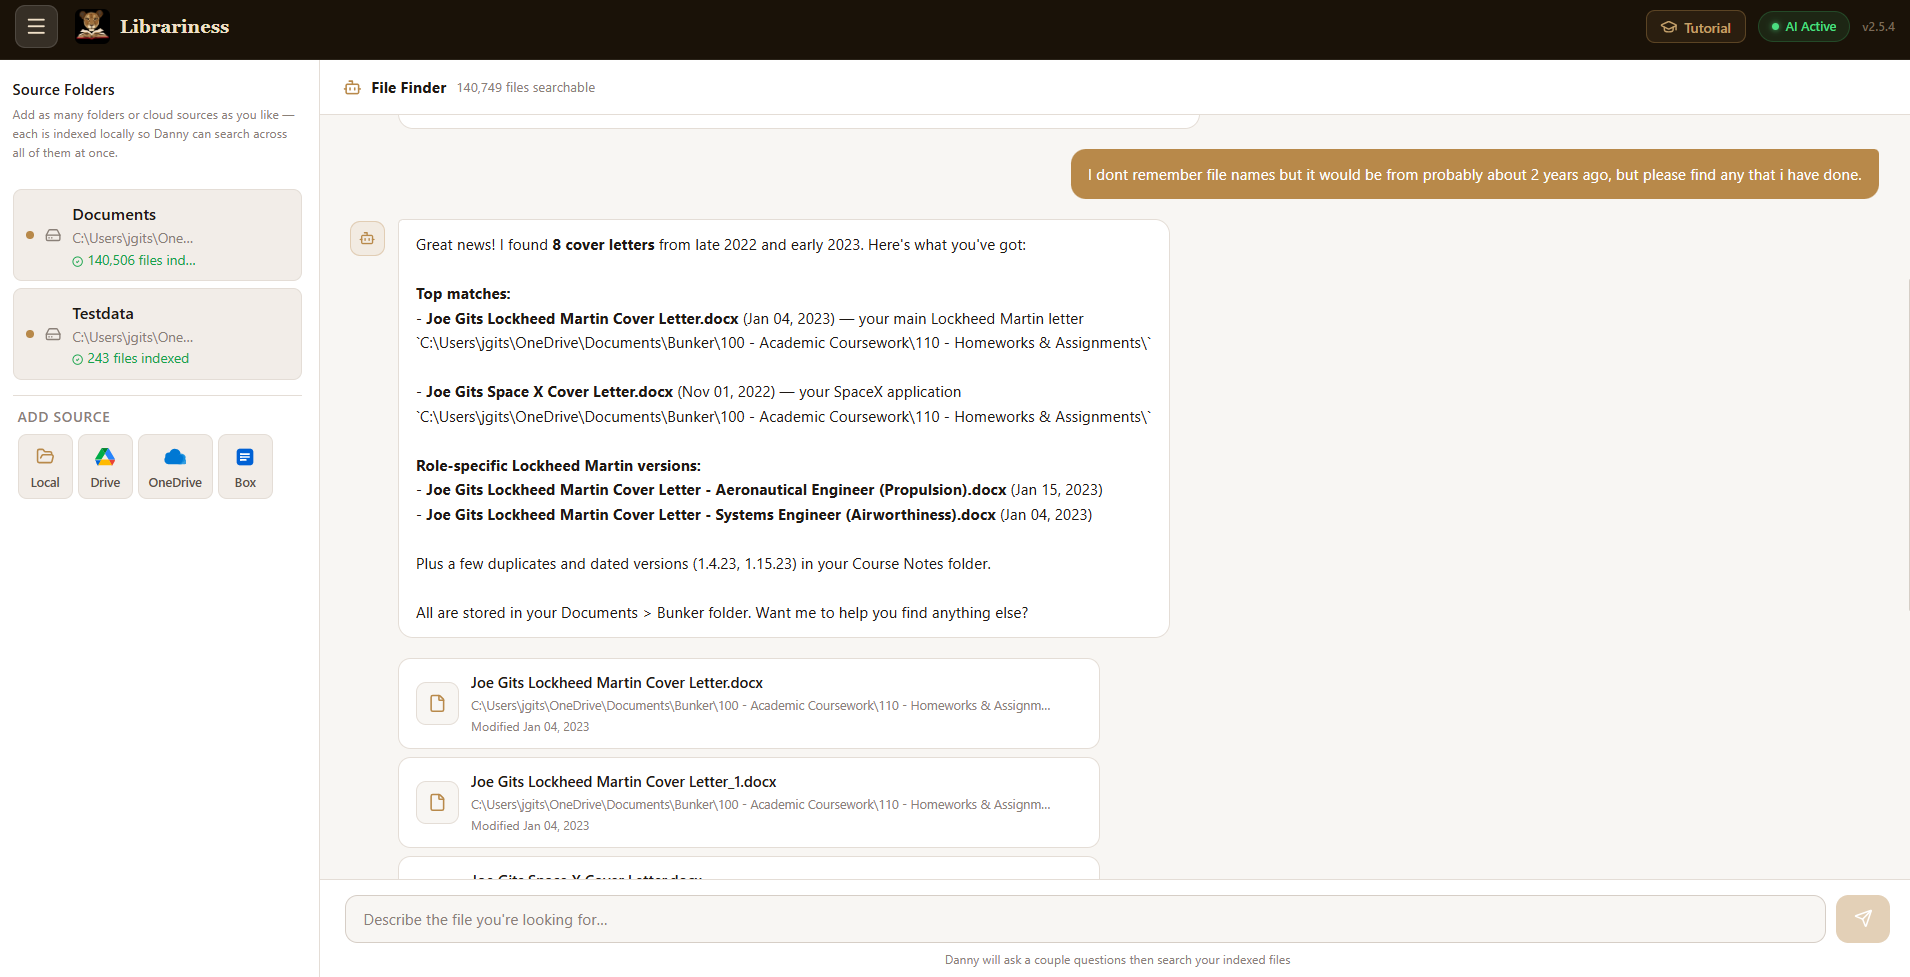Screen dimensions: 1910x977
Task: Click the 243 files indexed status
Action: [x=130, y=359]
